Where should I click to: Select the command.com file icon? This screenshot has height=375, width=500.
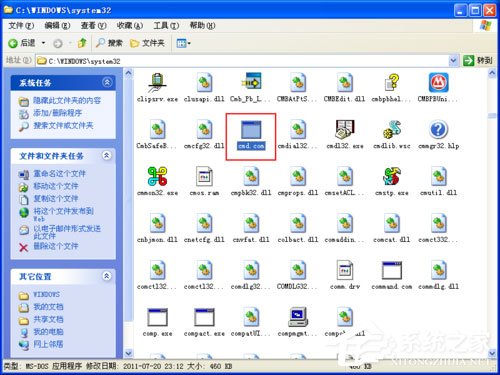click(x=392, y=270)
